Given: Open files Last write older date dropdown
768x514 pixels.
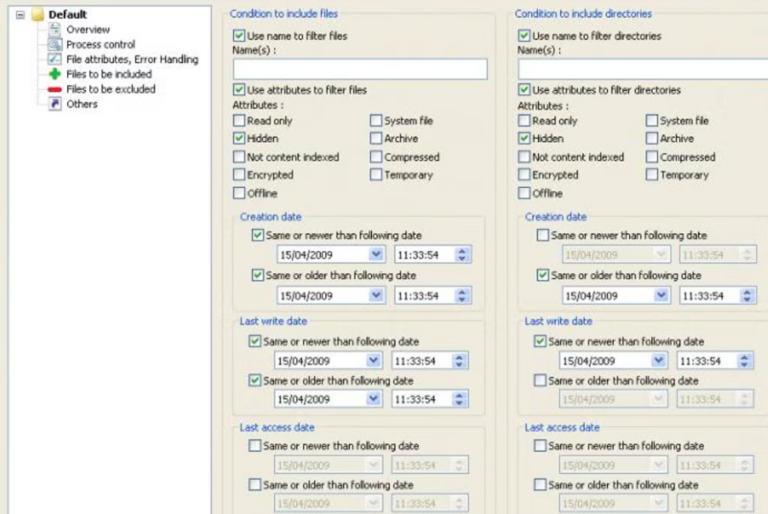Looking at the screenshot, I should pyautogui.click(x=373, y=399).
